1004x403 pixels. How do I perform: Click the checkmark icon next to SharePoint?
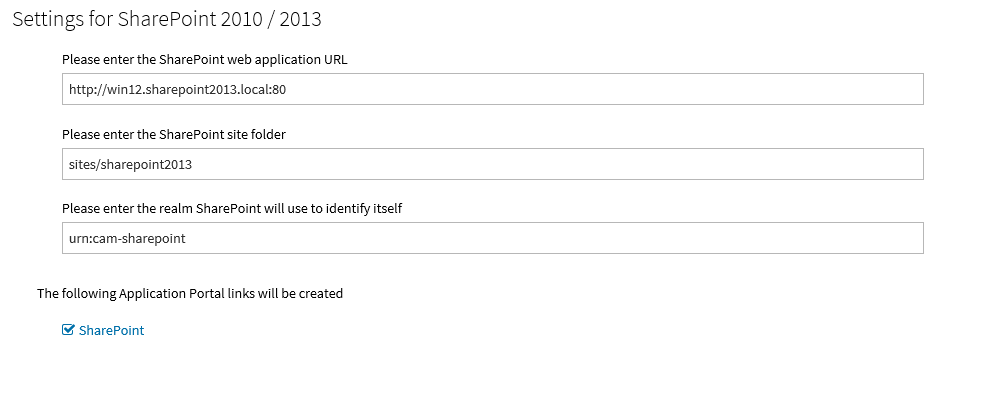pyautogui.click(x=68, y=330)
